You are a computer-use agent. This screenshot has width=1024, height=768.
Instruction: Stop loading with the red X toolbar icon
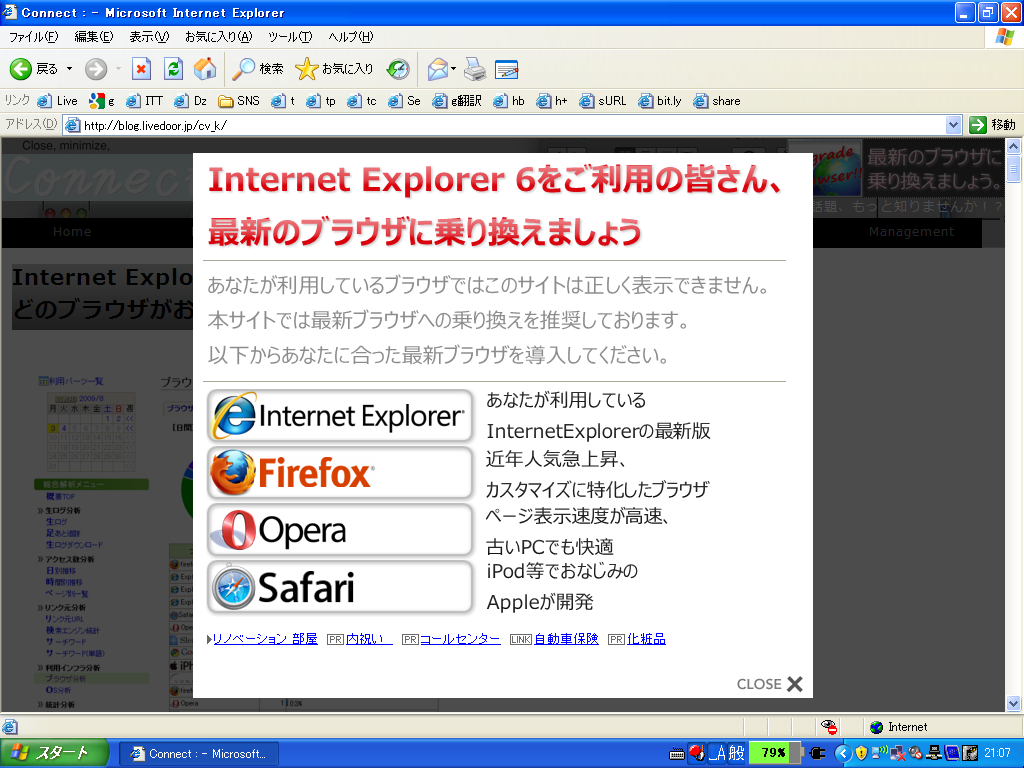pyautogui.click(x=141, y=69)
